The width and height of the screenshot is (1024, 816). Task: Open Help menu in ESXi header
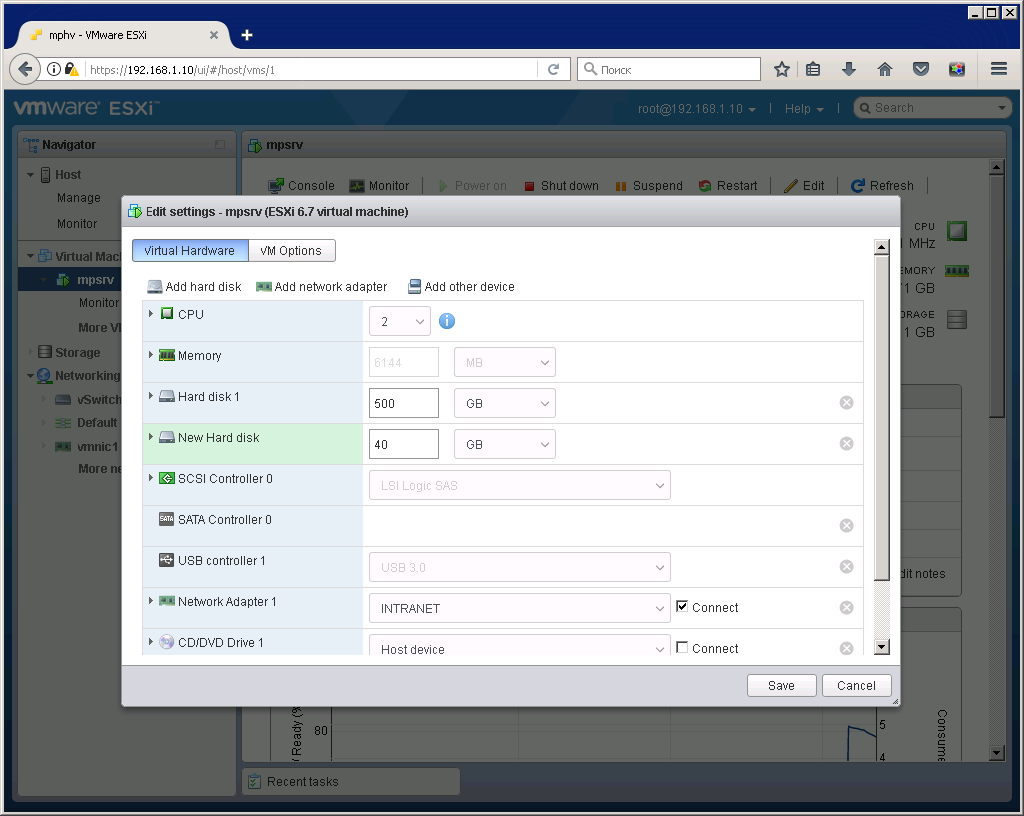pos(804,109)
